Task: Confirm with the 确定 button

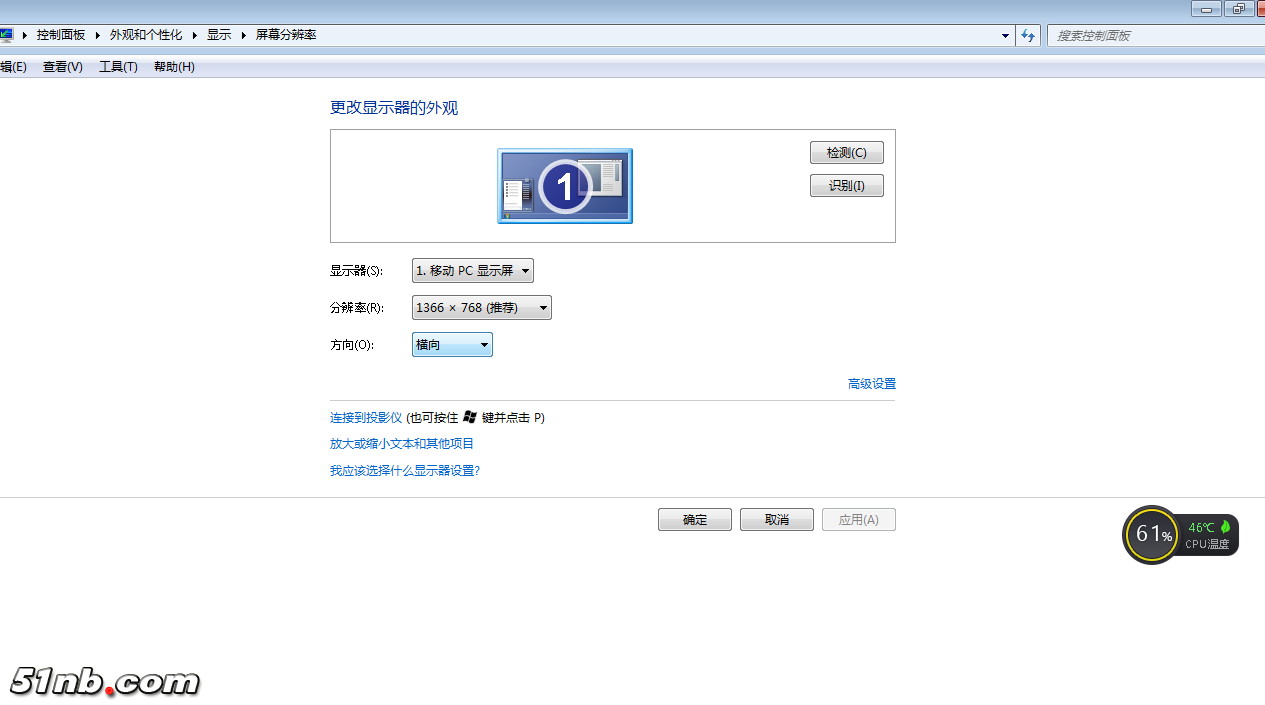Action: 694,520
